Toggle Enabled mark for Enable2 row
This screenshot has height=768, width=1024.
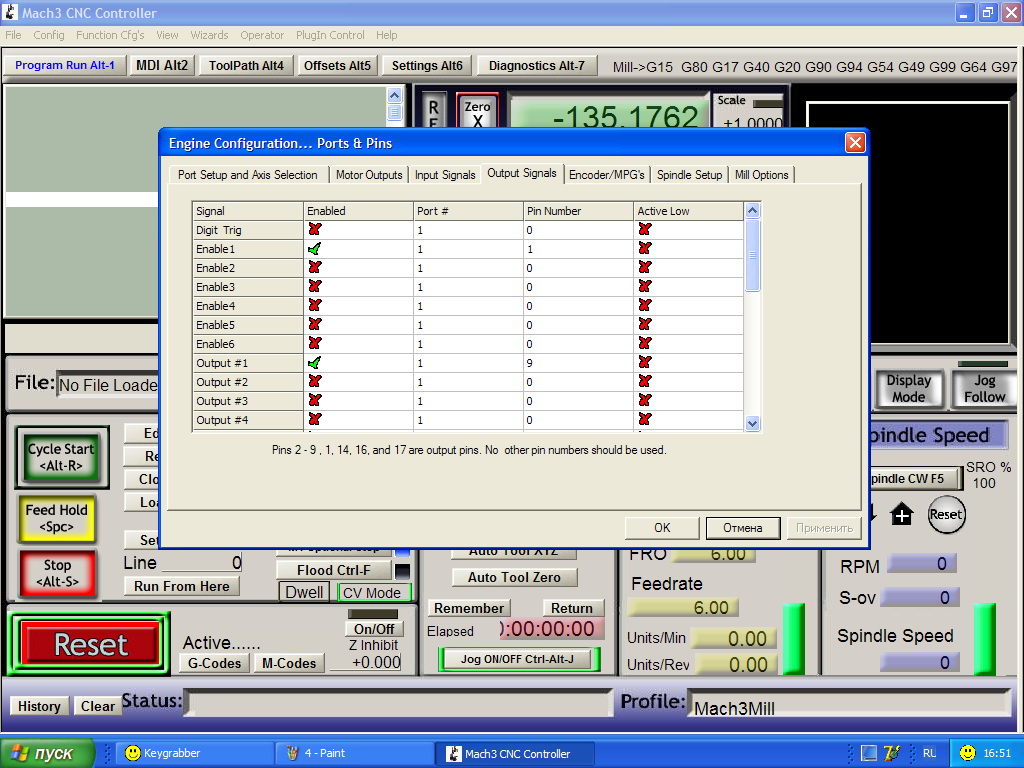click(315, 268)
